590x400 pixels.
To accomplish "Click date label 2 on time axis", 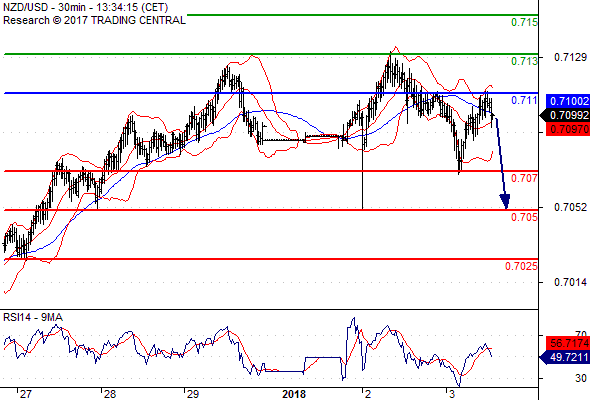I will click(x=368, y=394).
